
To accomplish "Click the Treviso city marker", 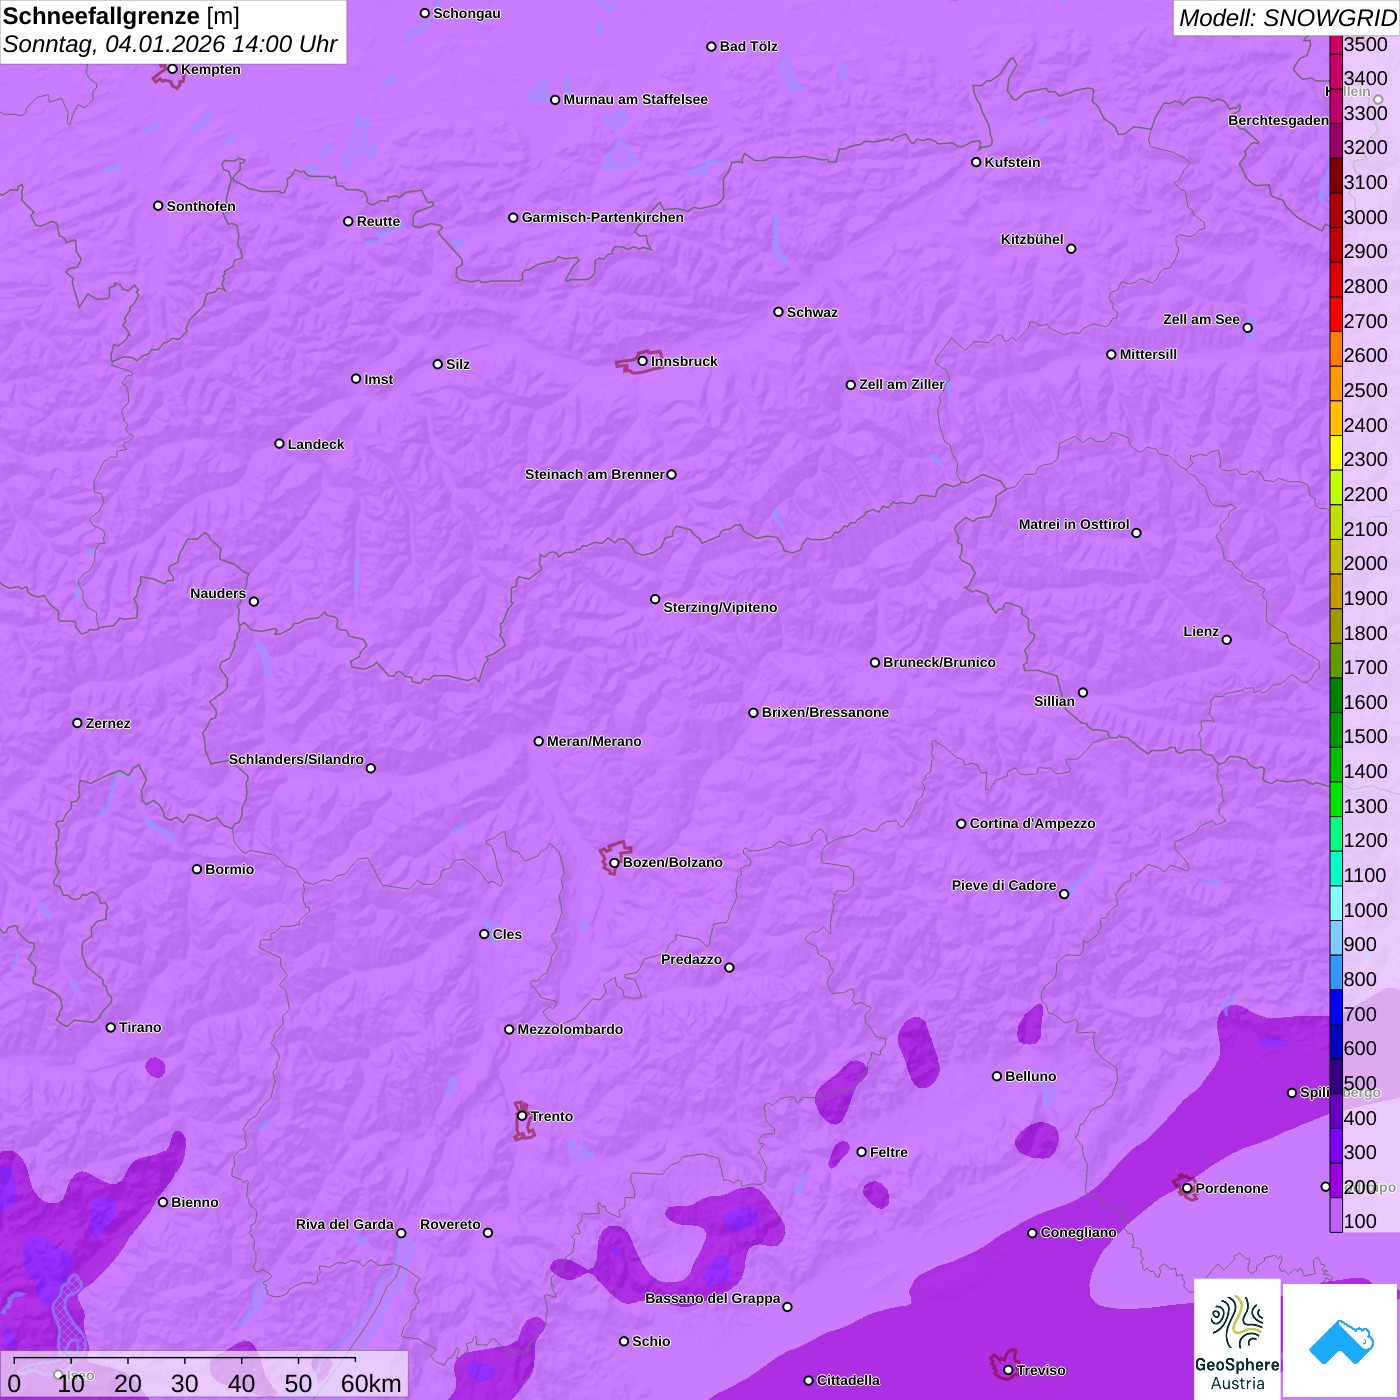I will (x=1008, y=1370).
